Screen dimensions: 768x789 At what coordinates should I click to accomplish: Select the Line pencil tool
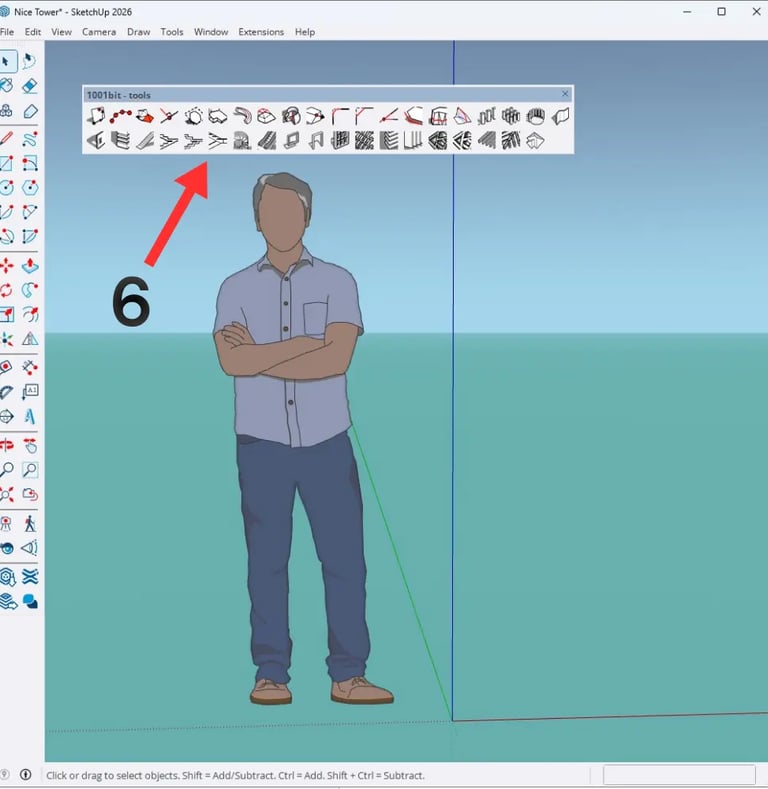[7, 139]
